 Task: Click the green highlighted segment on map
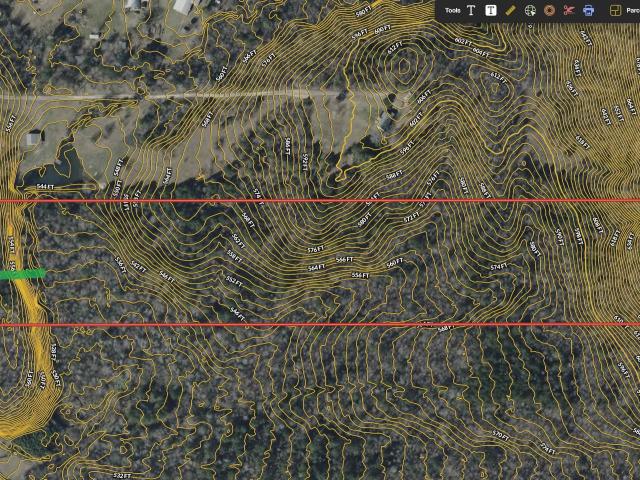pos(22,273)
